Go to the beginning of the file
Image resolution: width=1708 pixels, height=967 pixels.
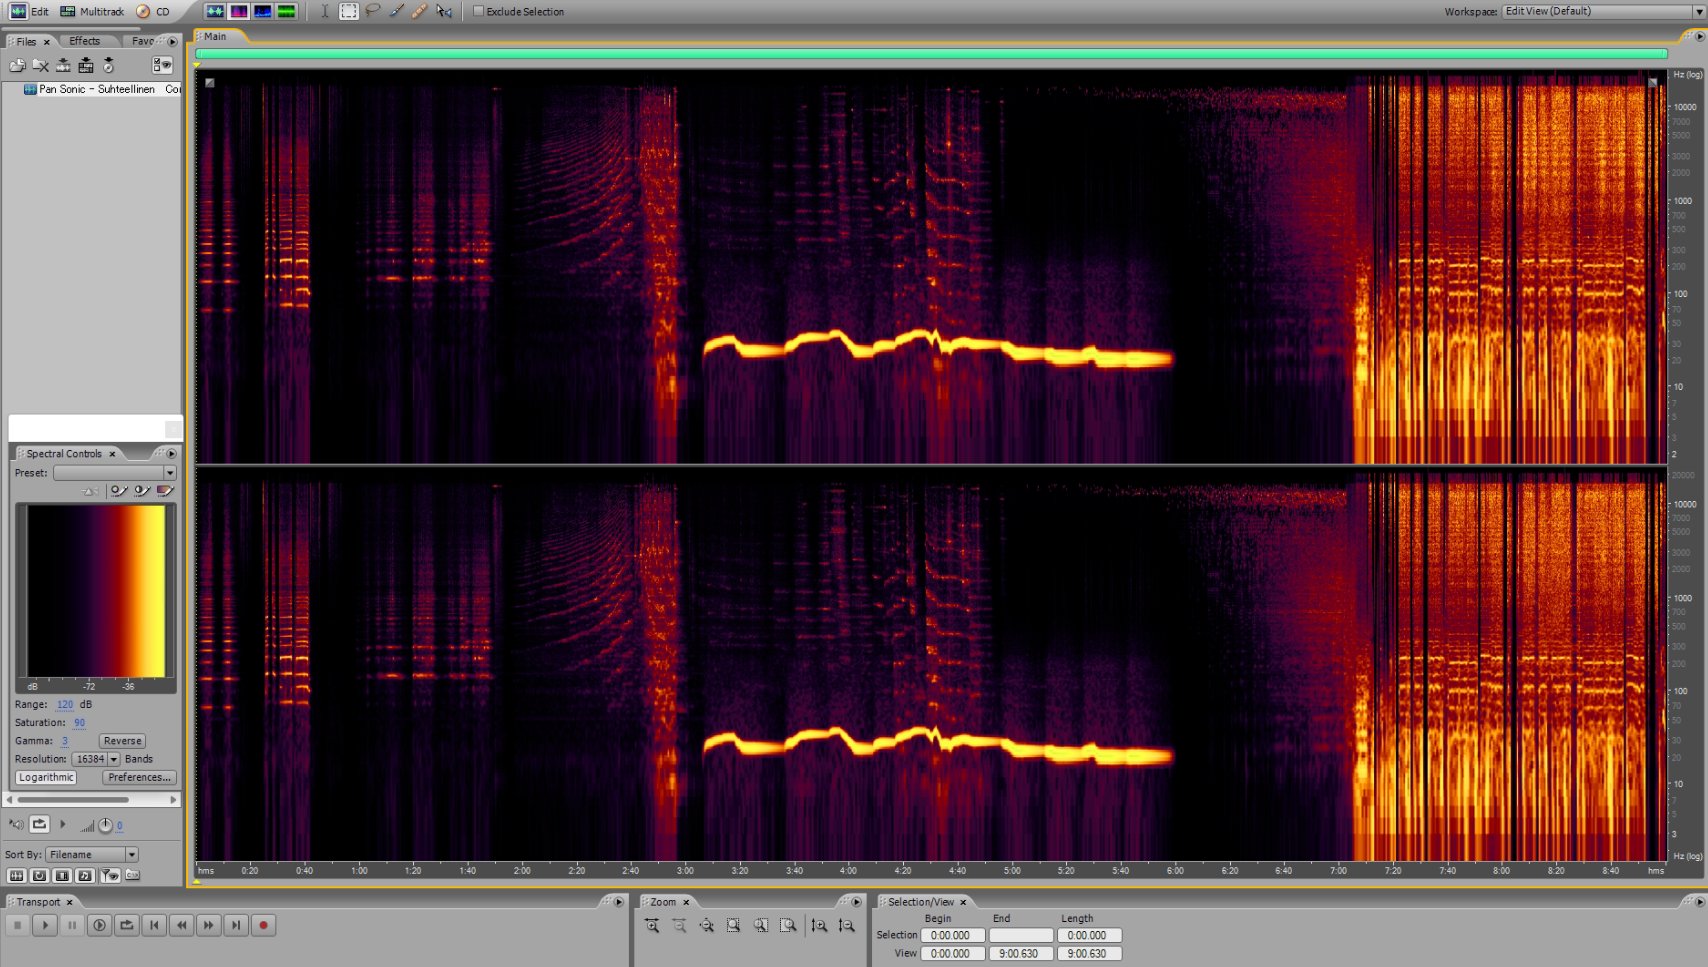(x=153, y=925)
